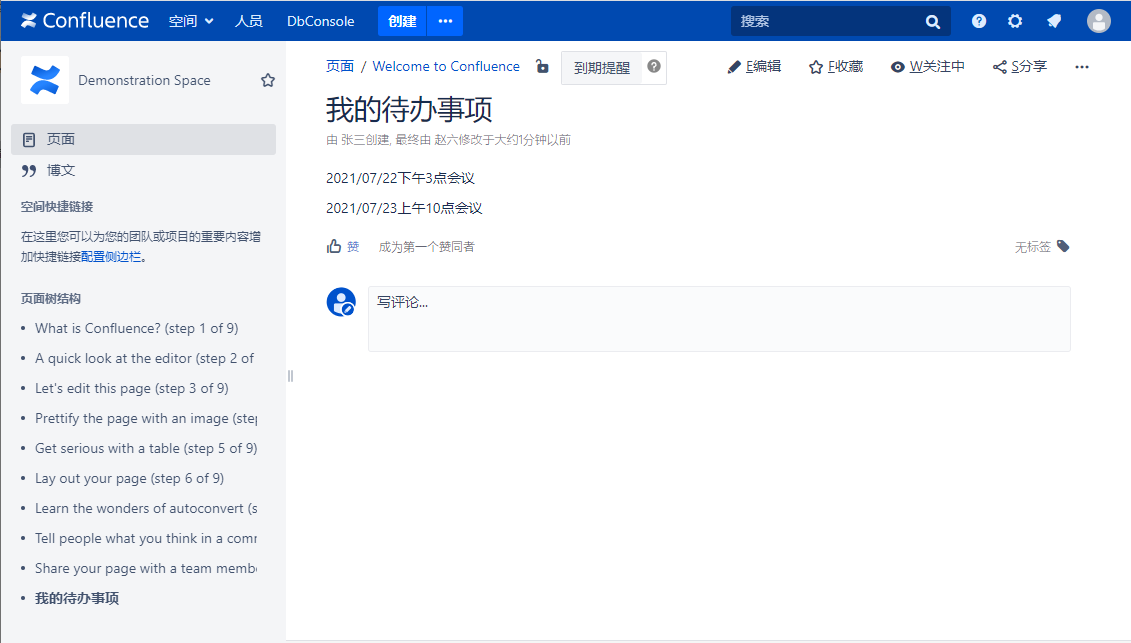Viewport: 1131px width, 643px height.
Task: Click the search magnifier icon
Action: (933, 21)
